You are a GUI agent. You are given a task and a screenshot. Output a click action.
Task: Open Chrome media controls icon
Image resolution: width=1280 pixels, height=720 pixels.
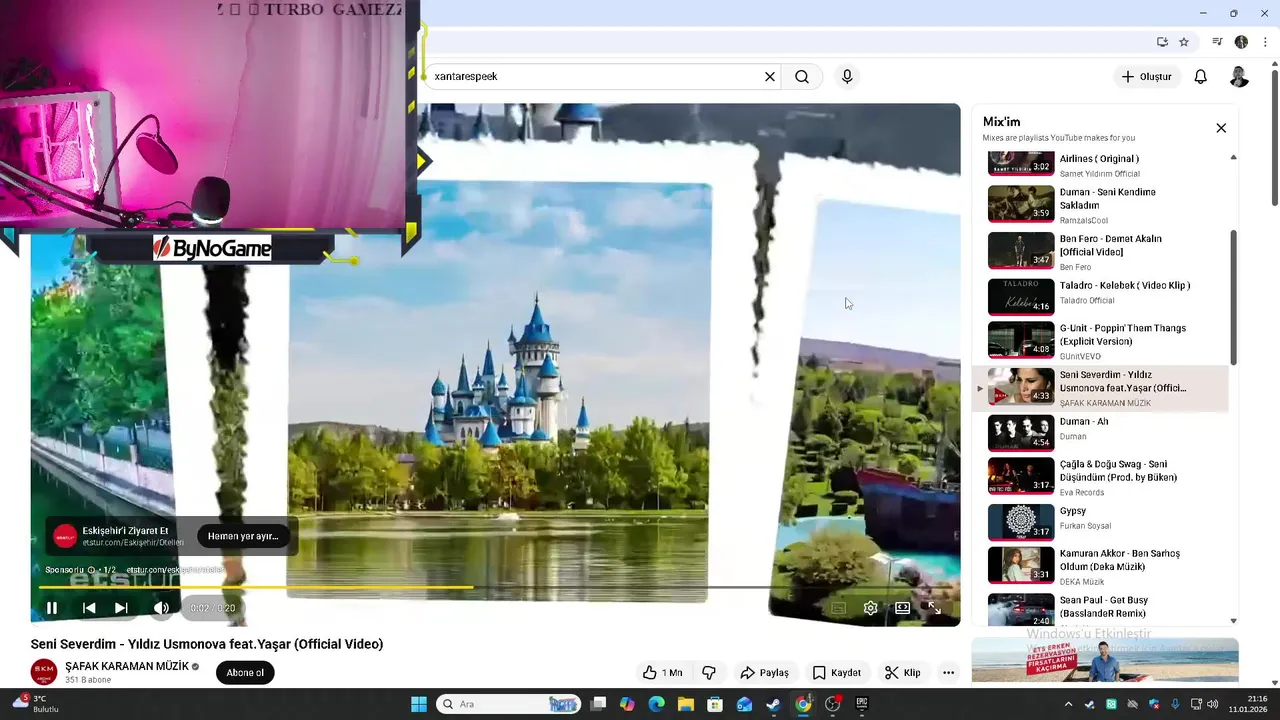[1217, 42]
